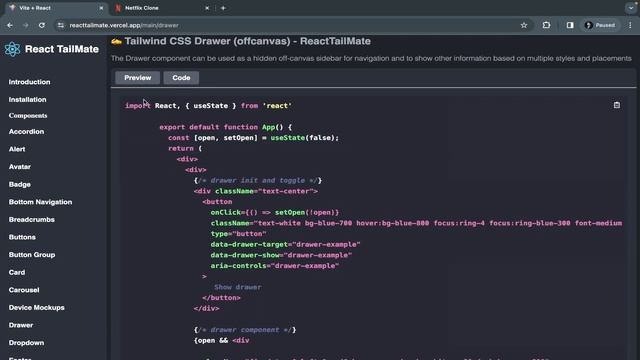Click the Components sidebar heading
This screenshot has width=640, height=360.
[28, 116]
